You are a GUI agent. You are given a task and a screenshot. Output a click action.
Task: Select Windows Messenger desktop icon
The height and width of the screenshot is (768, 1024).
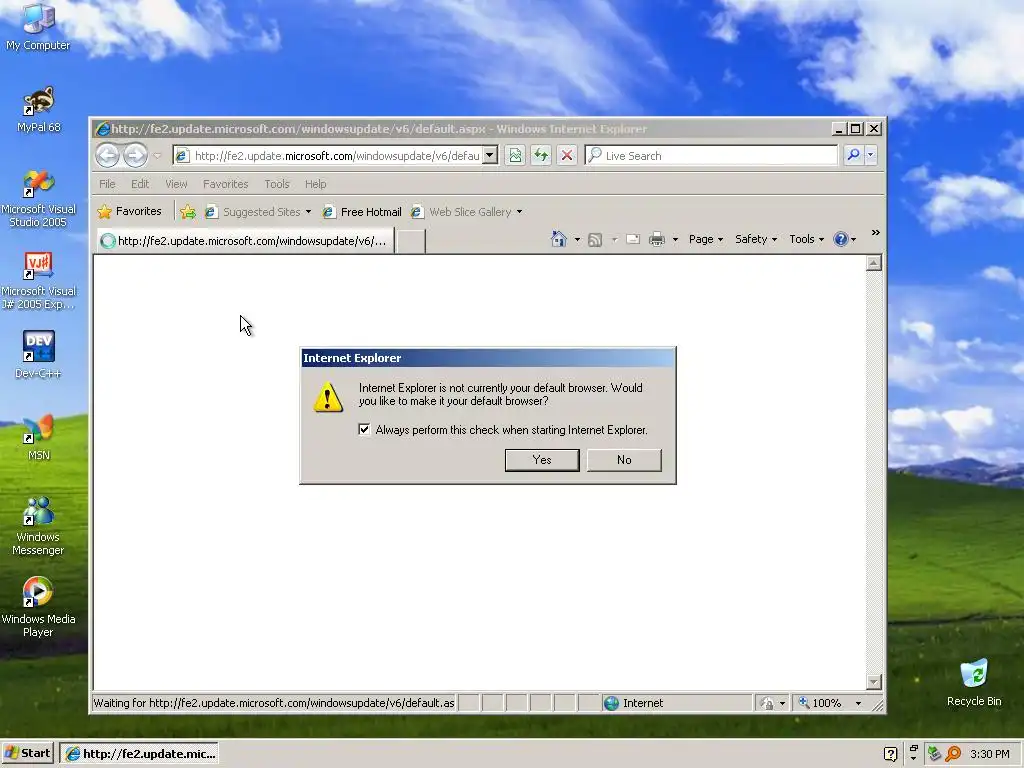tap(38, 526)
